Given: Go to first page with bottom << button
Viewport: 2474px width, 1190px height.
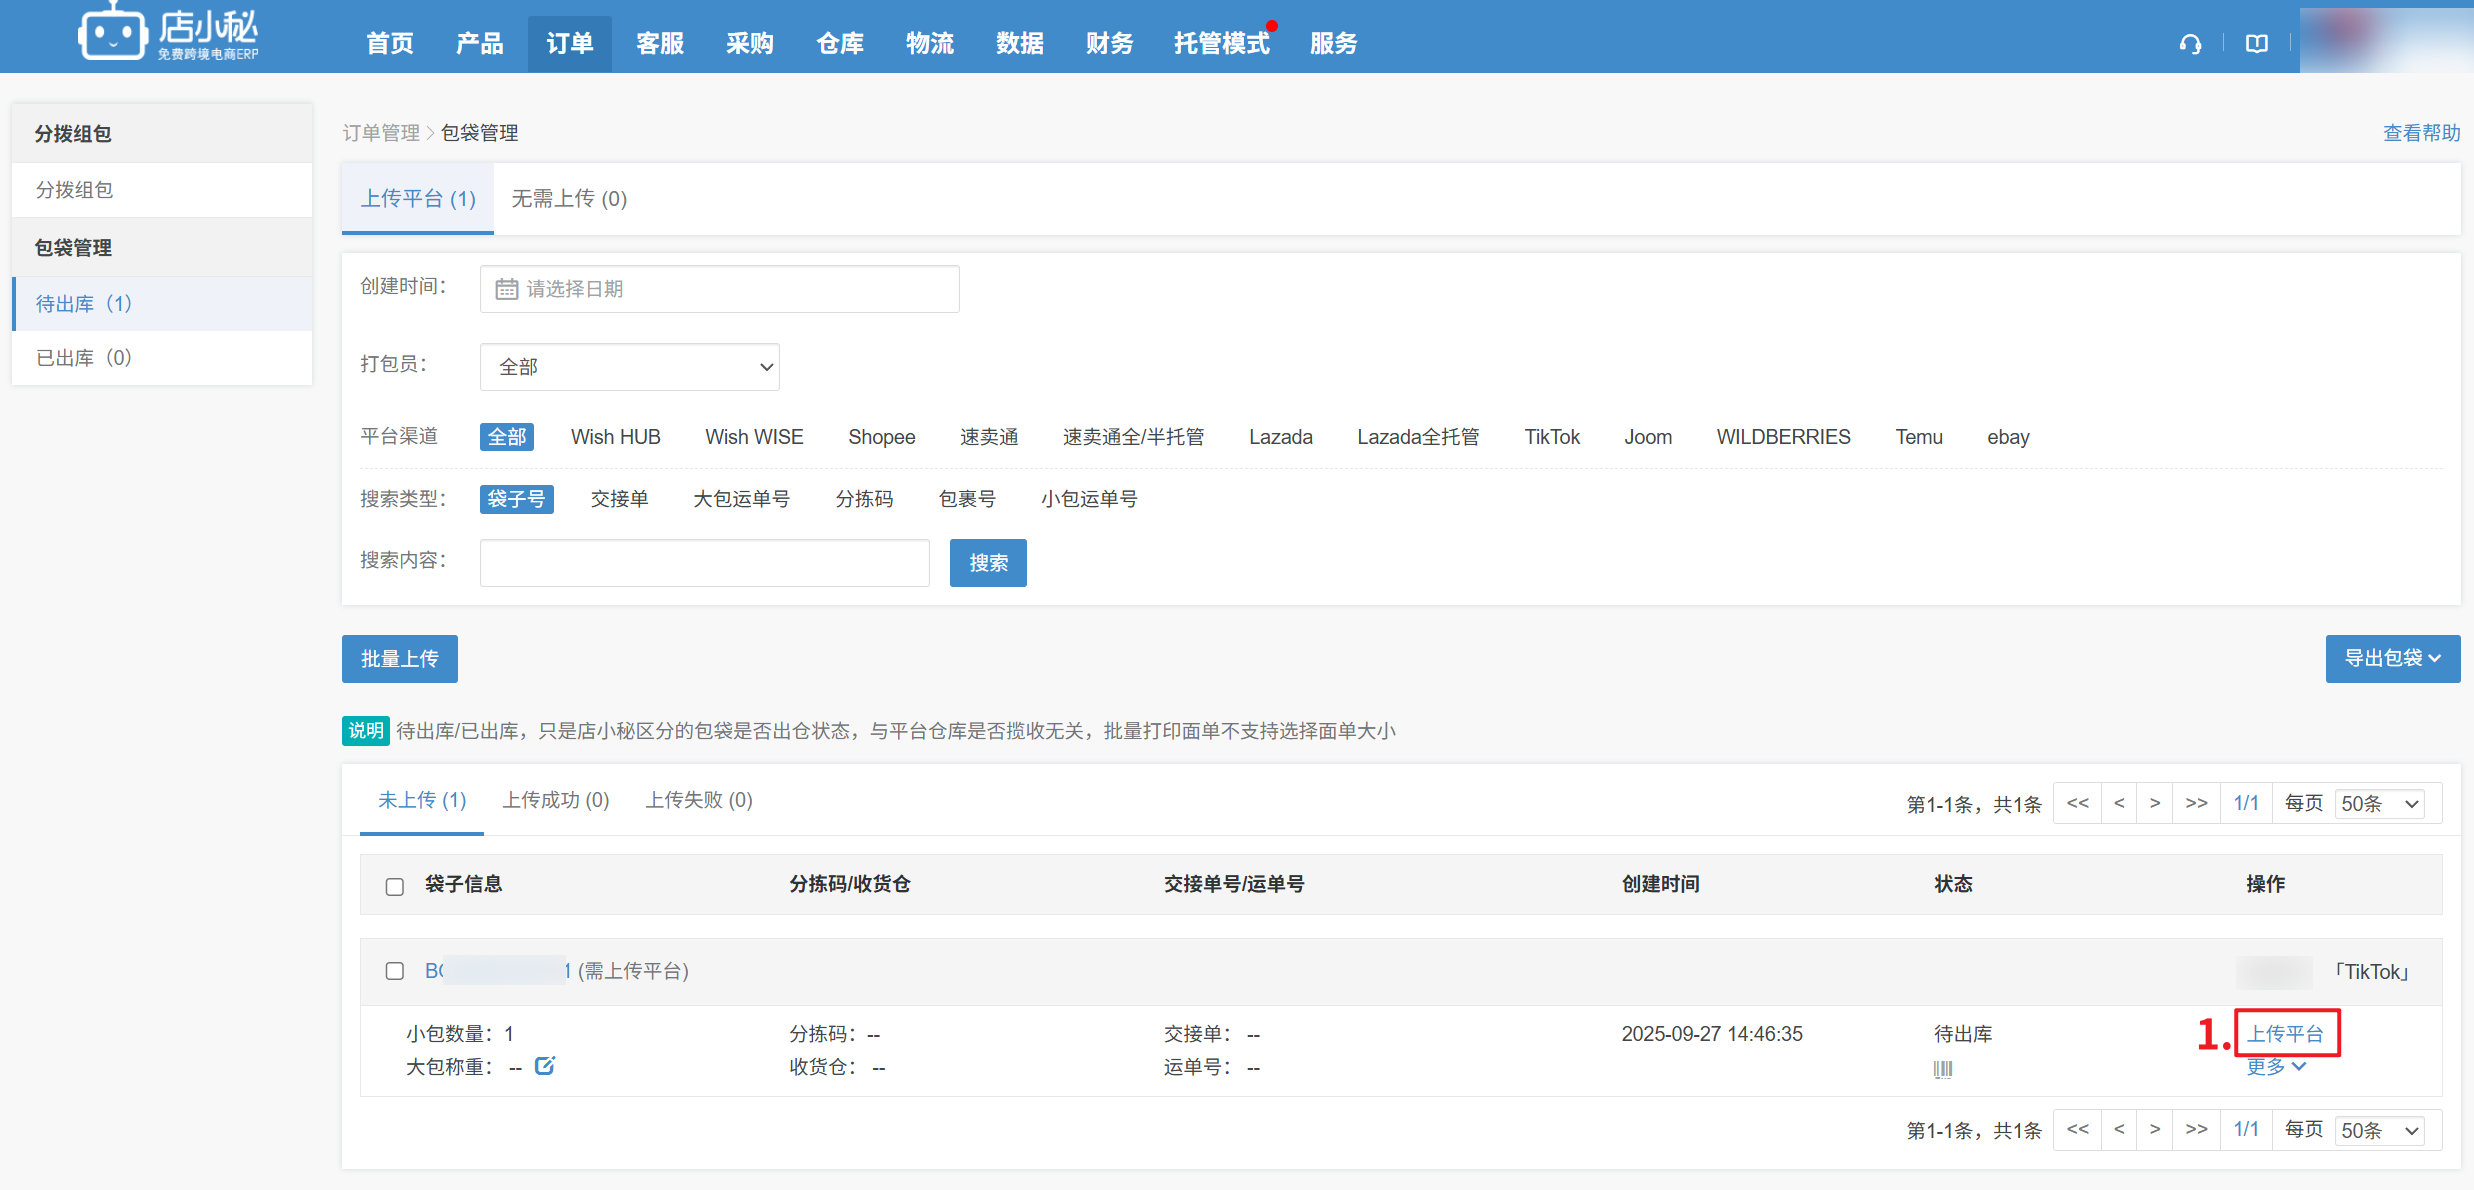Looking at the screenshot, I should tap(2077, 1129).
